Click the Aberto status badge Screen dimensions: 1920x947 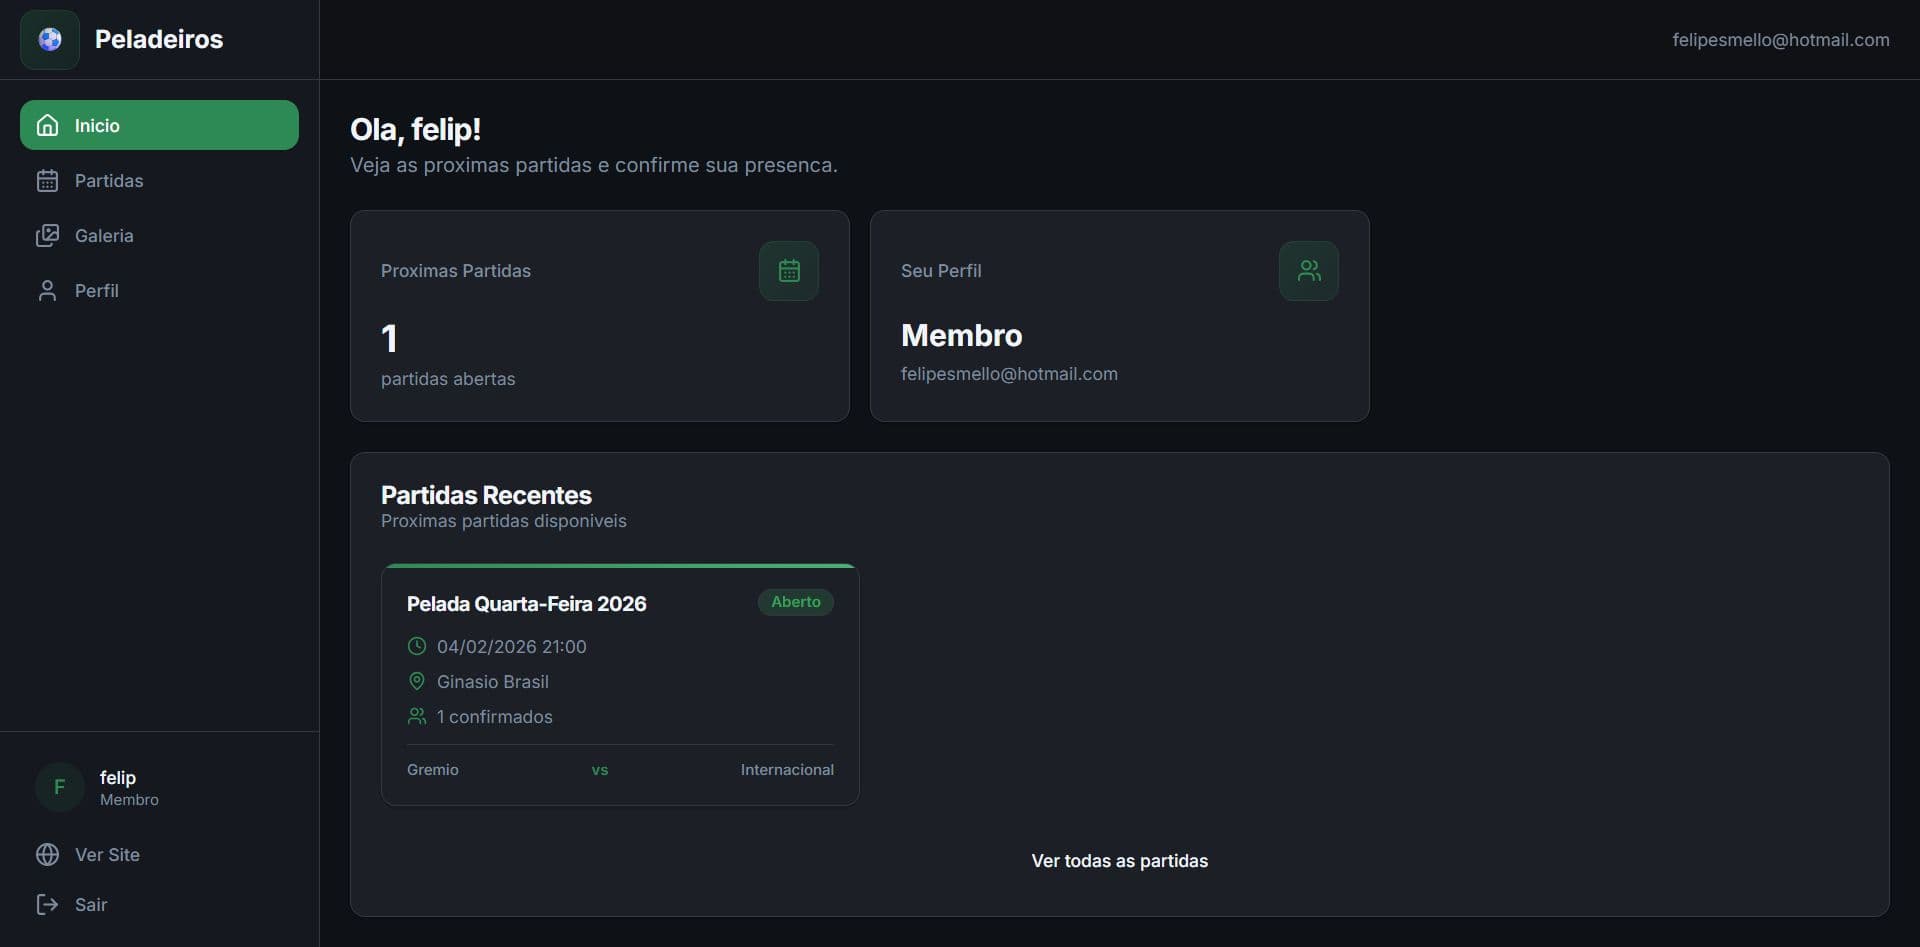795,602
